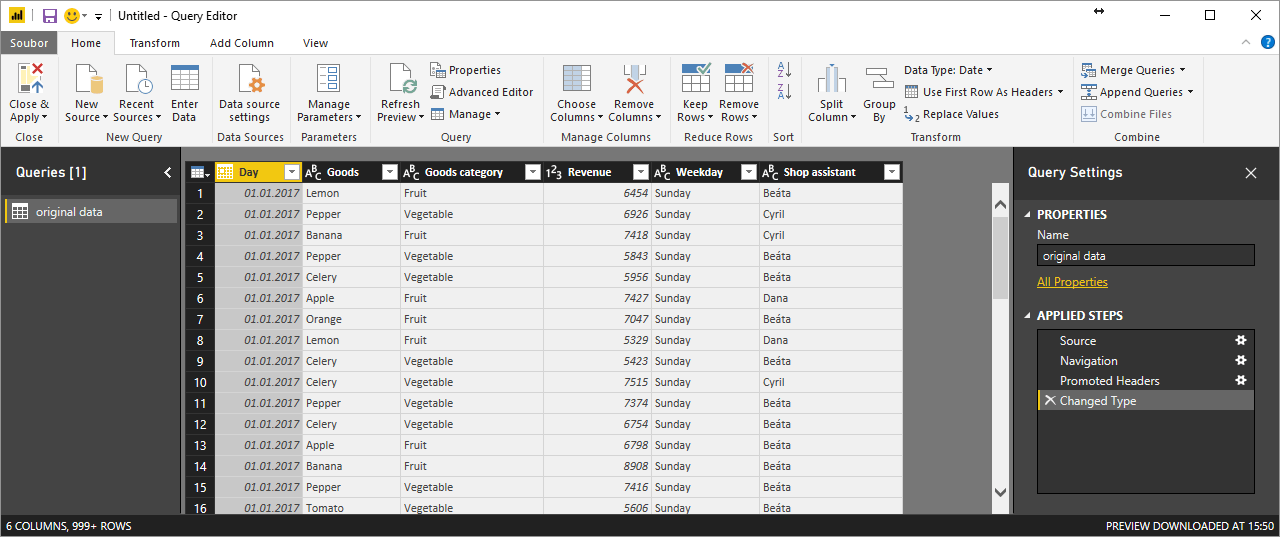
Task: Switch to the Add Column tab
Action: pos(242,43)
